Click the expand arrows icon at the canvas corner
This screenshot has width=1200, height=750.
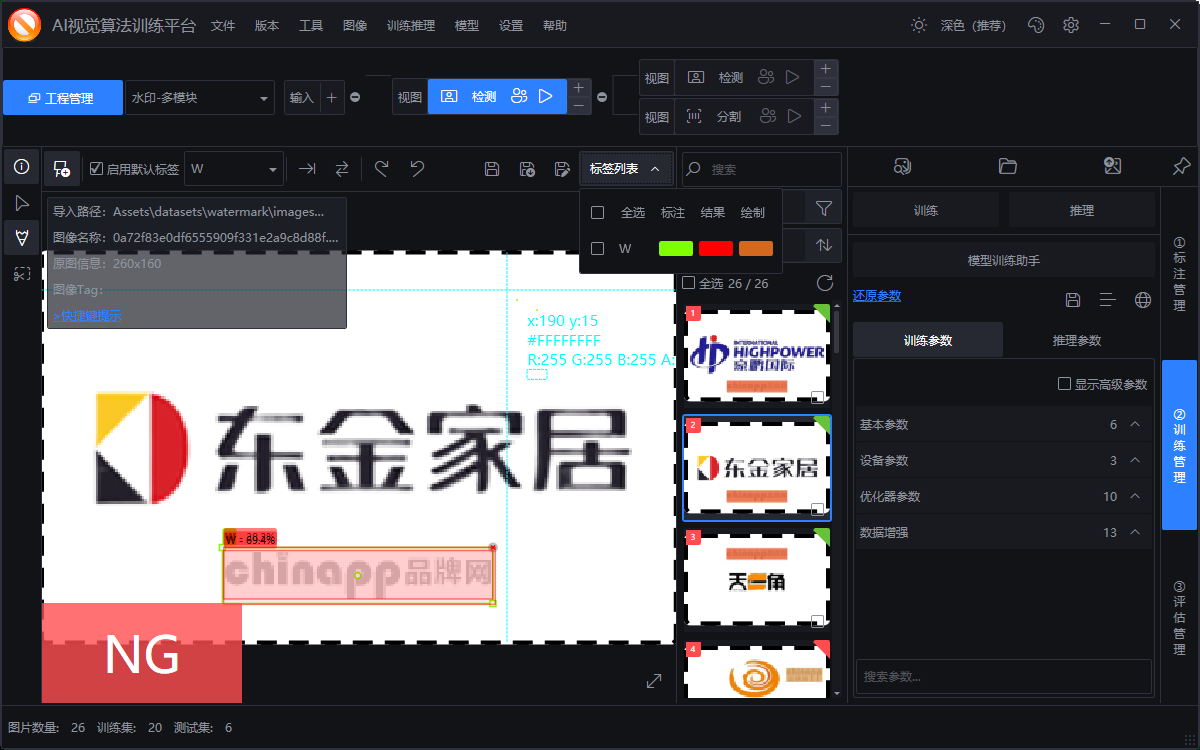click(x=654, y=681)
